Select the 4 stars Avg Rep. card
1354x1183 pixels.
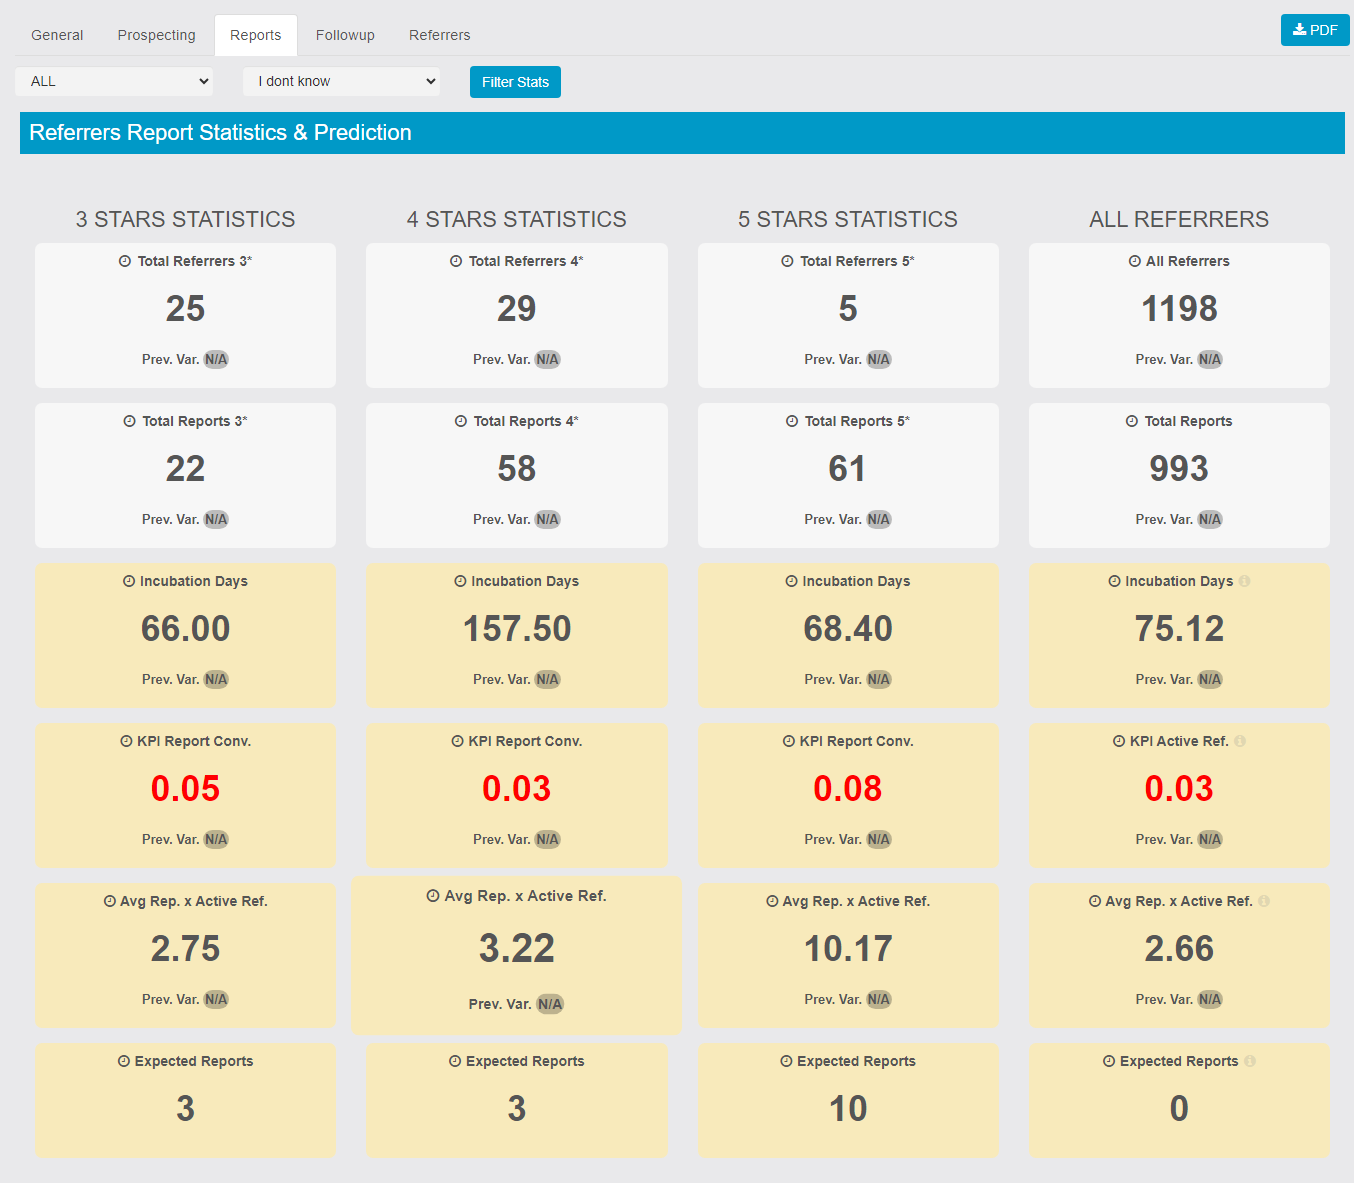(x=516, y=954)
